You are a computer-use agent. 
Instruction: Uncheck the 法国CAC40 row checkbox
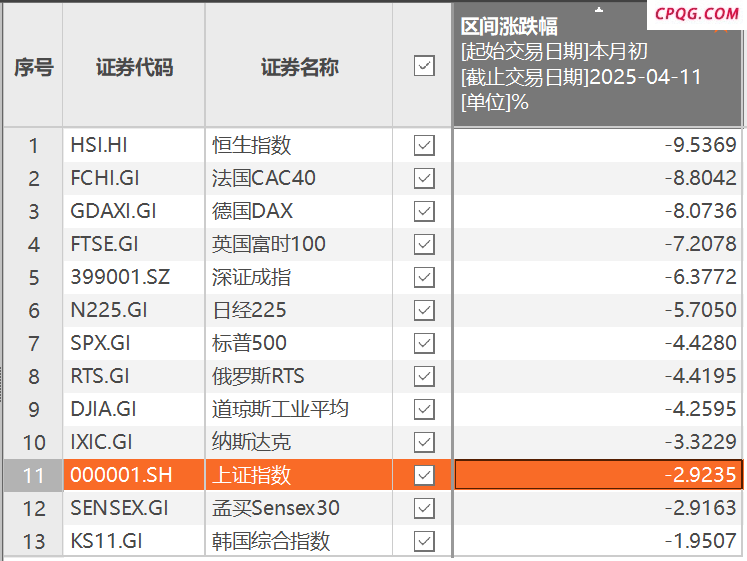click(x=424, y=178)
